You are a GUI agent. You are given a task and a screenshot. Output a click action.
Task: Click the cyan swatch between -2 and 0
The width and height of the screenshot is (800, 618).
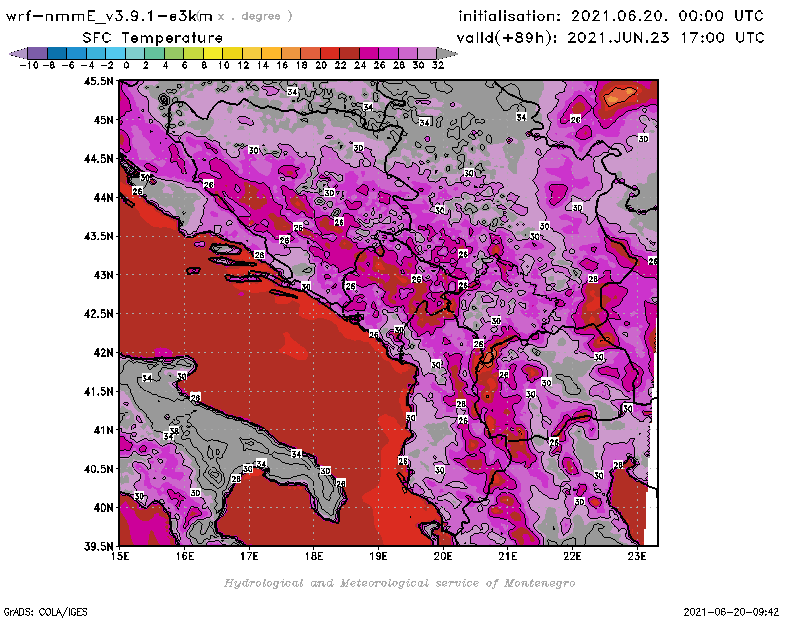coord(116,53)
